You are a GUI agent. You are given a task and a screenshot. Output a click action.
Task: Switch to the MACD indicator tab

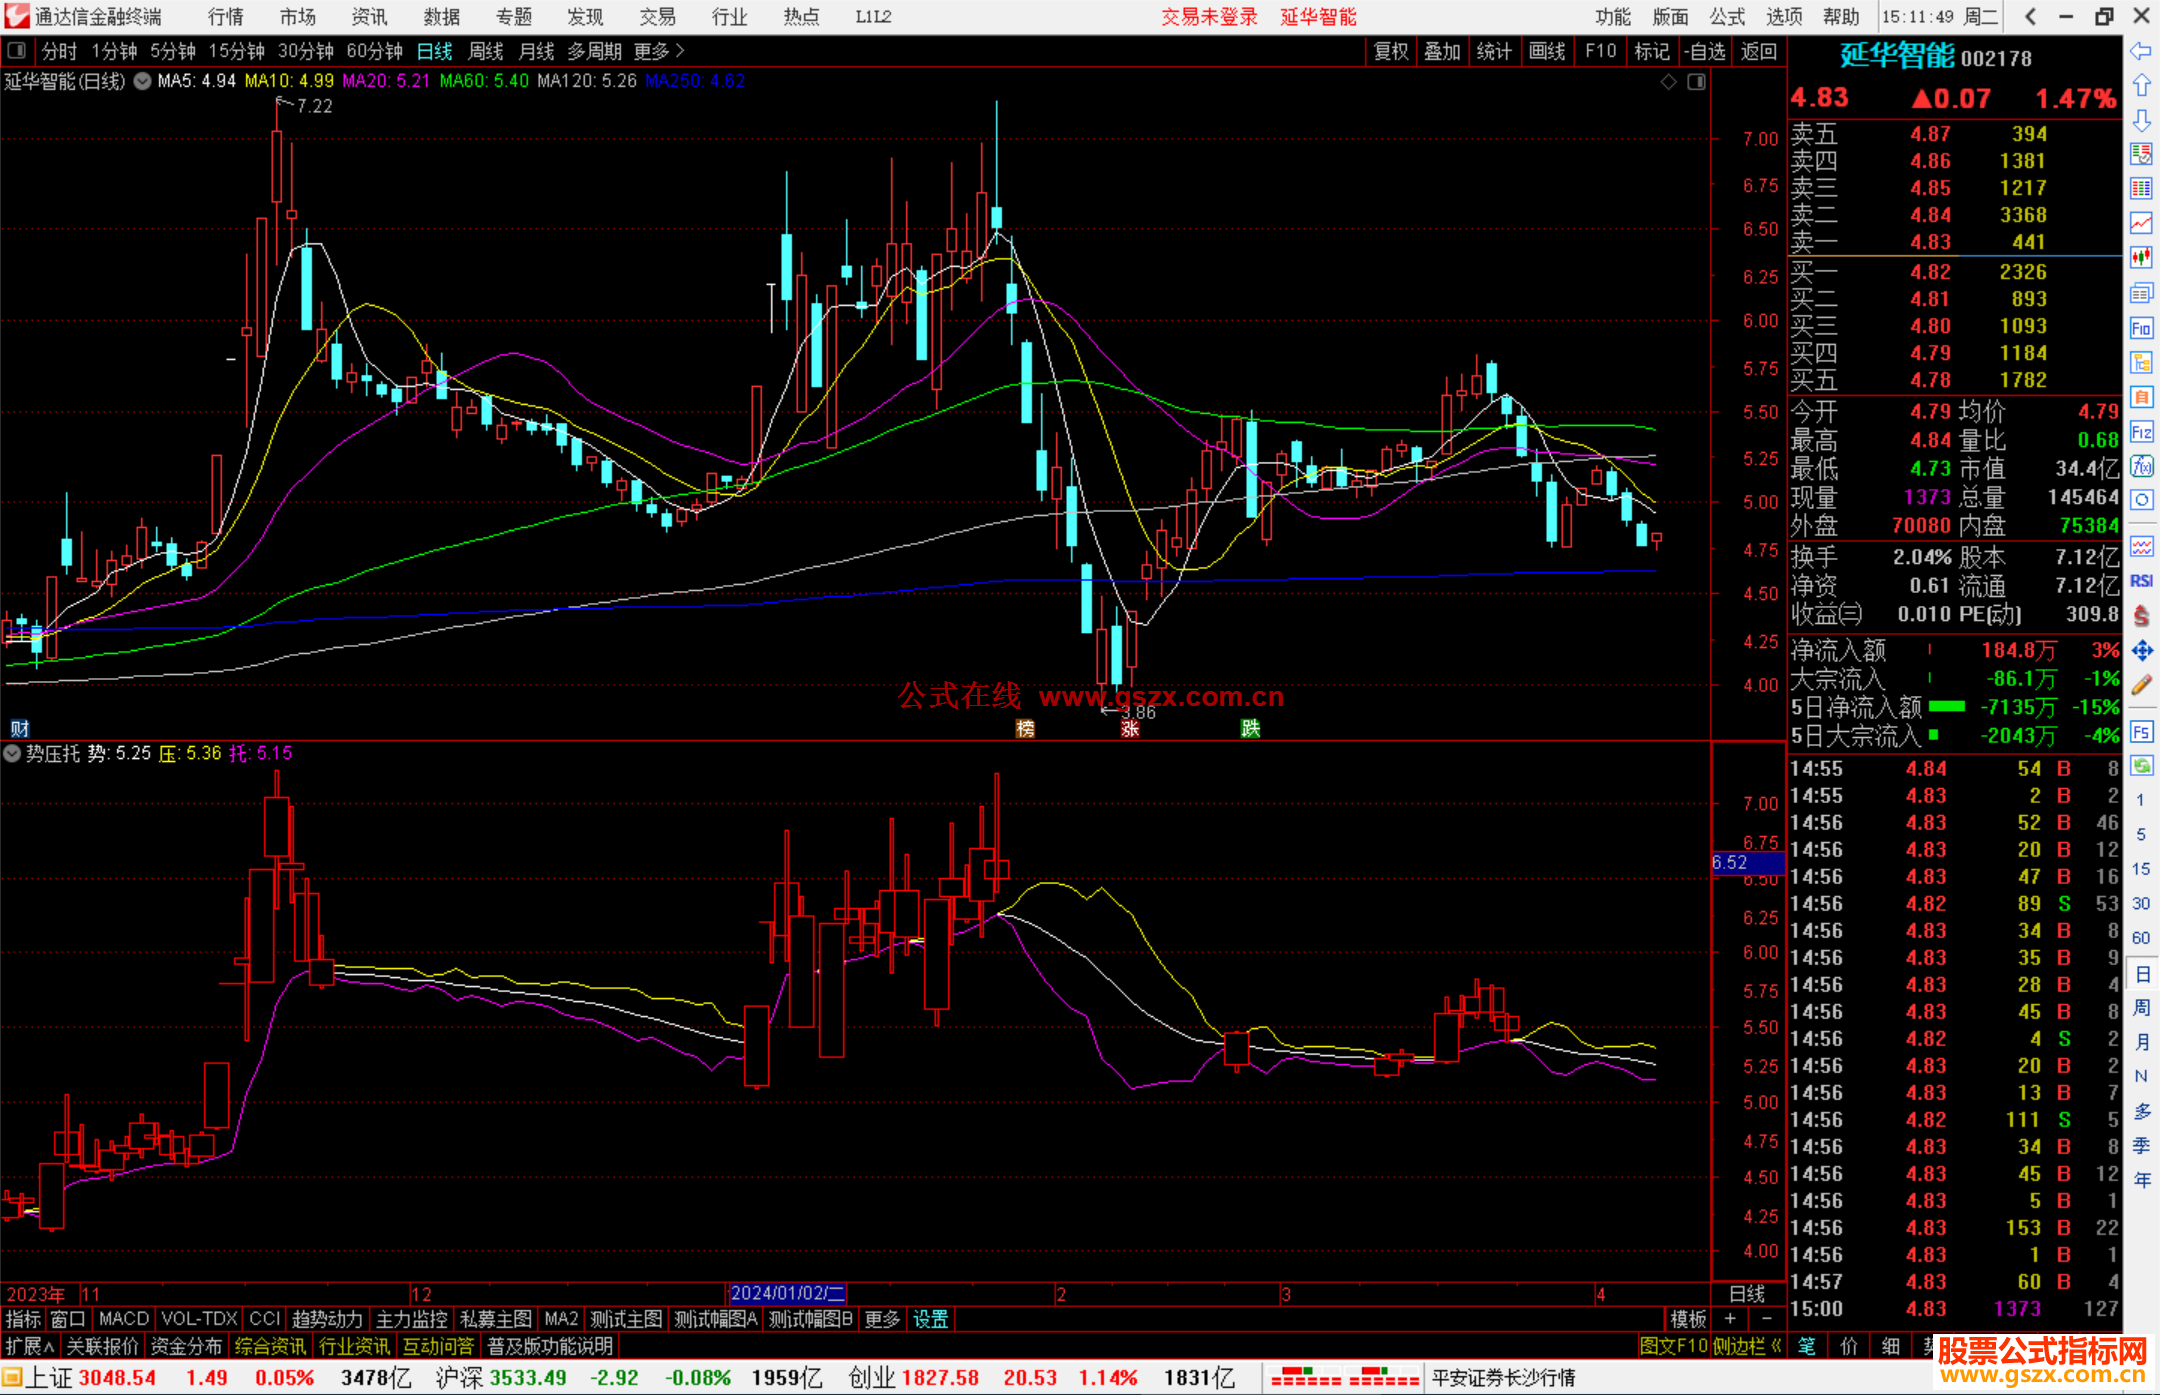(123, 1319)
